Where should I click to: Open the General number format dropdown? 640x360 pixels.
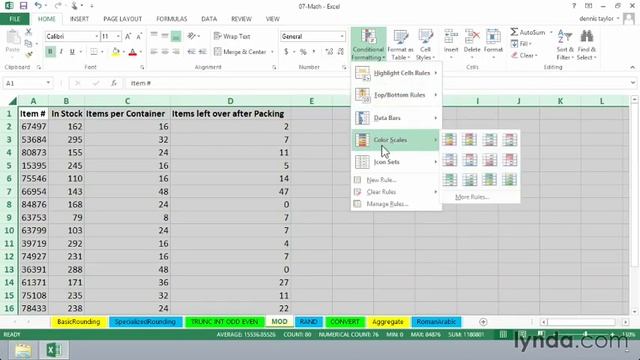342,36
